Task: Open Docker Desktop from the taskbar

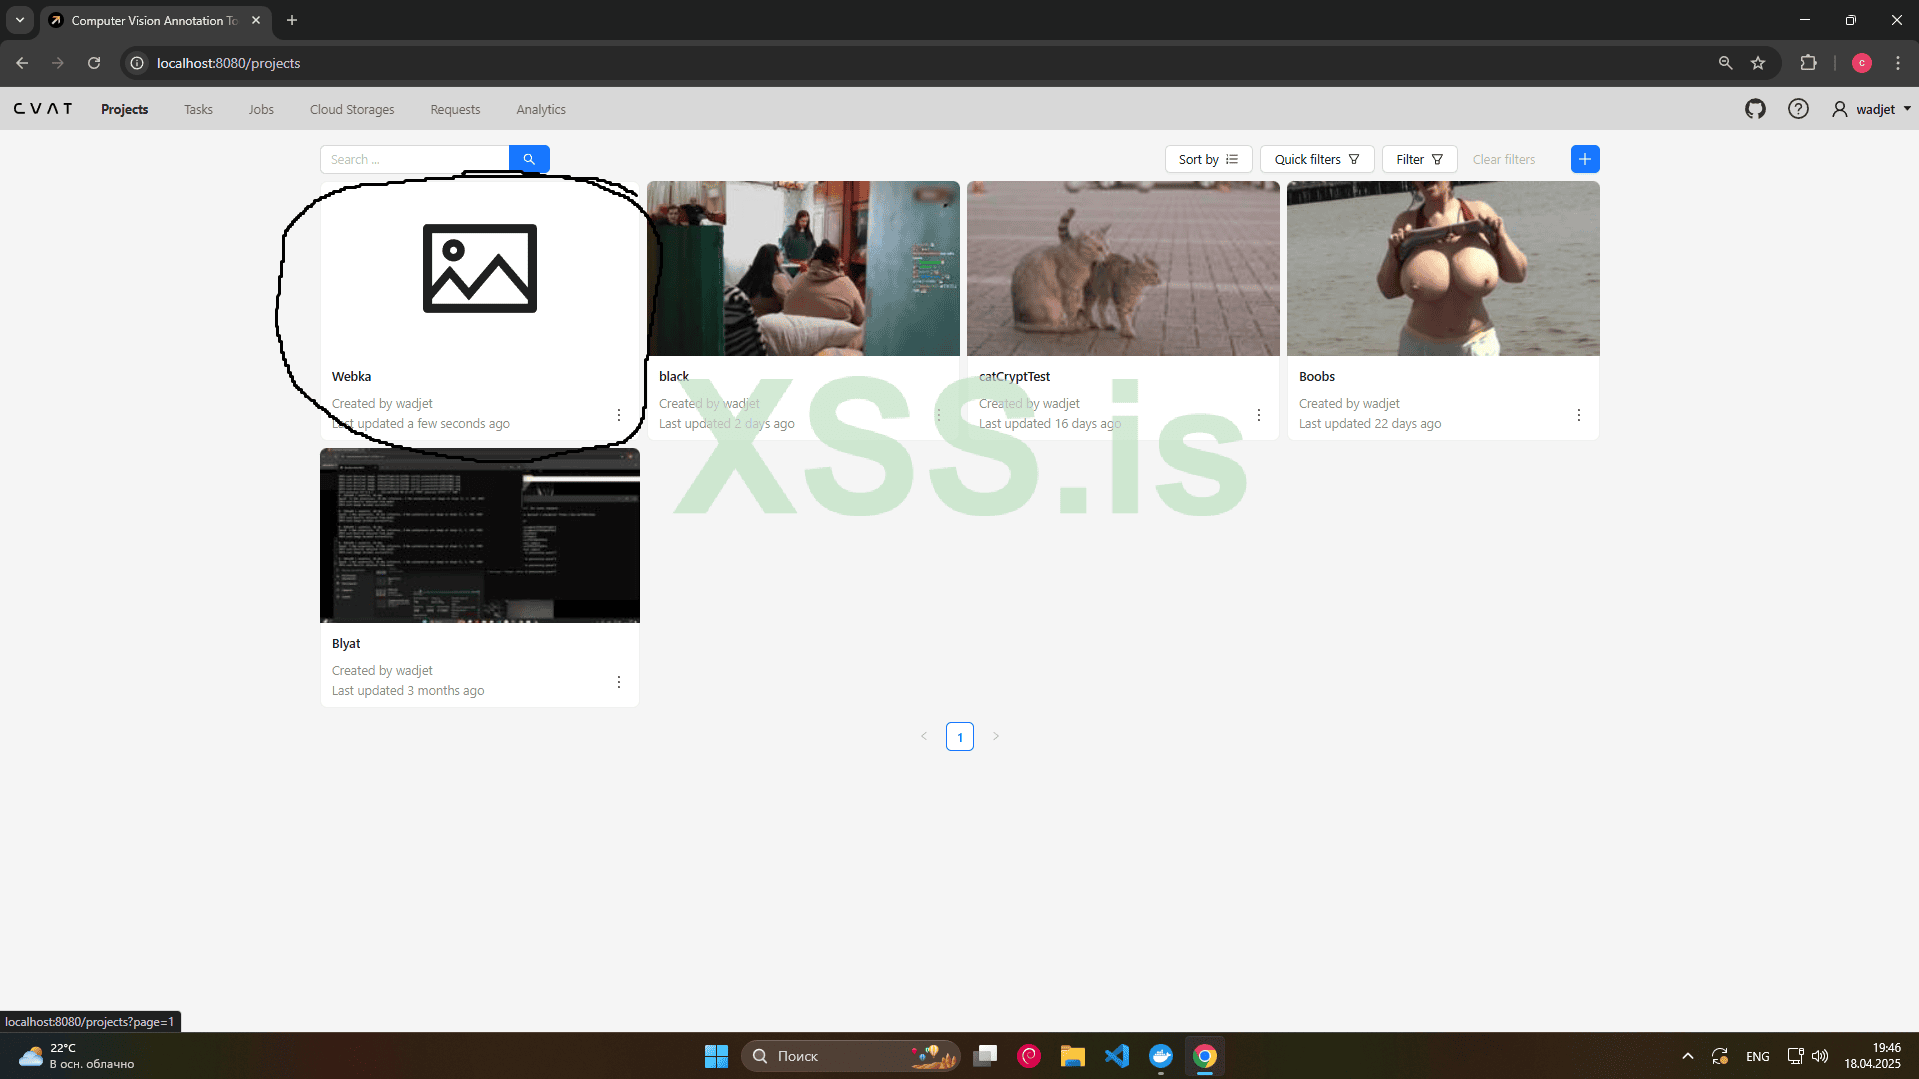Action: coord(1161,1056)
